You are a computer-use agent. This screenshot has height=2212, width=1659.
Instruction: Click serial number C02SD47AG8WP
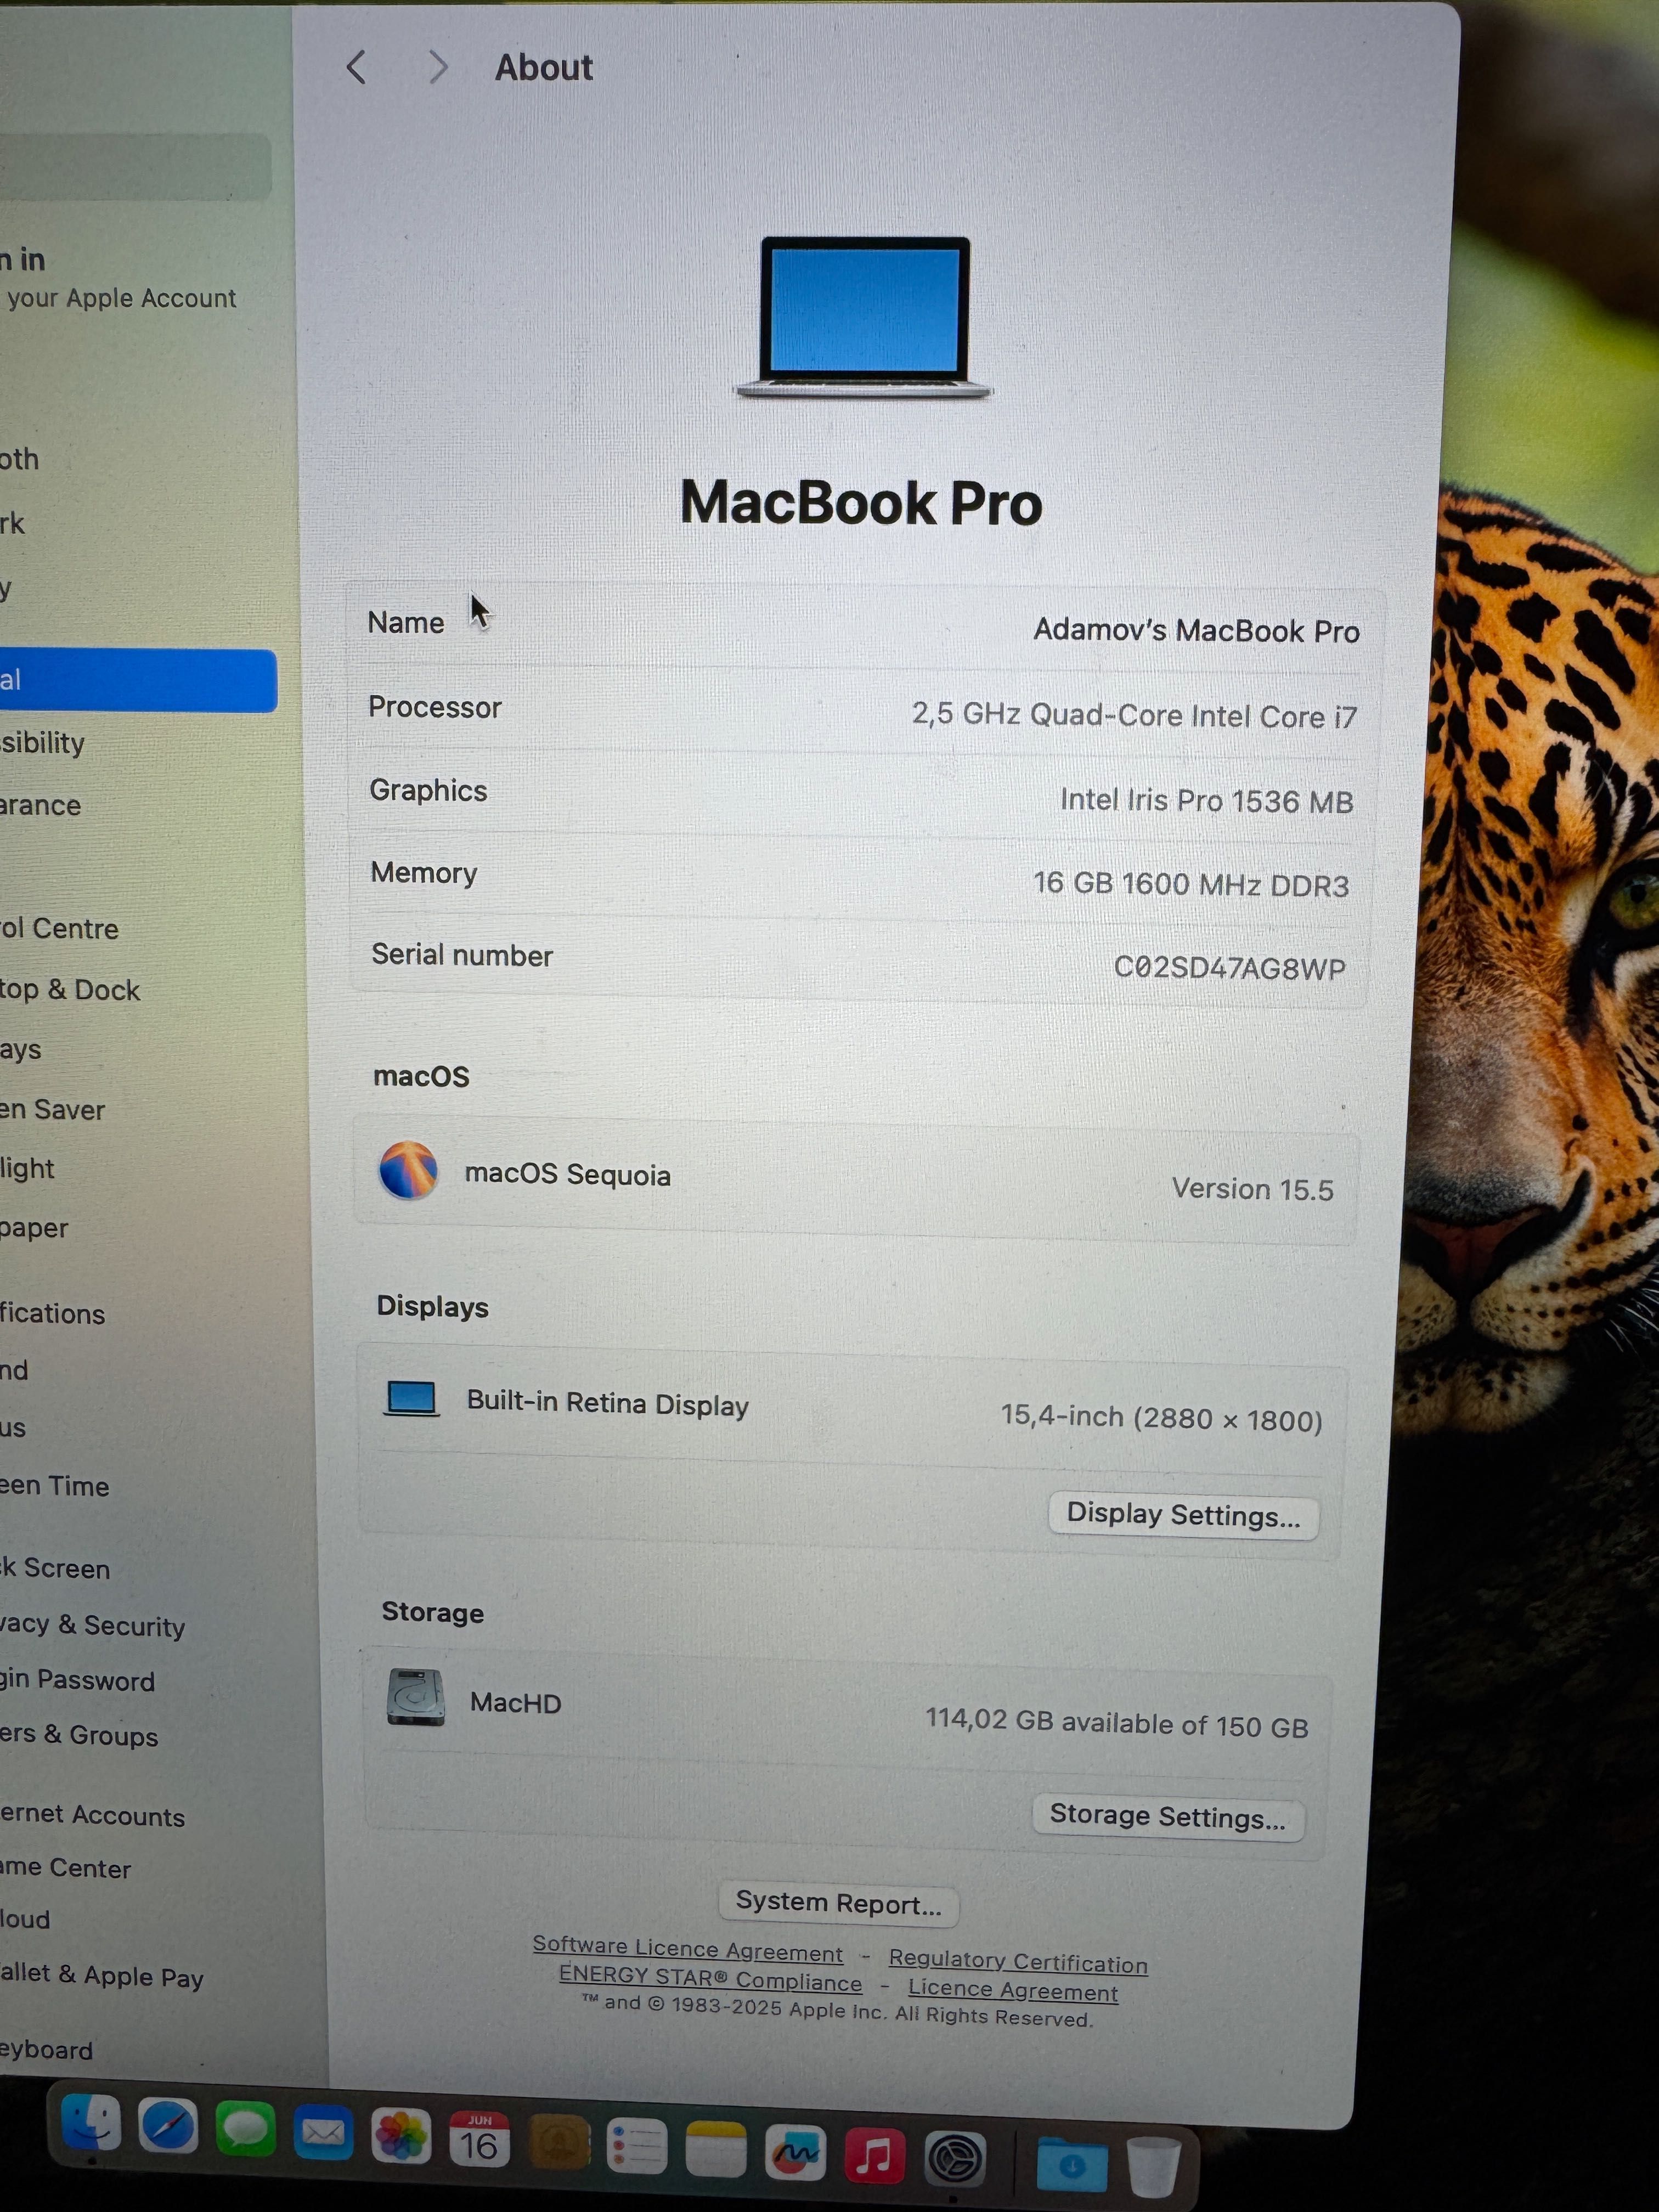pyautogui.click(x=1229, y=968)
